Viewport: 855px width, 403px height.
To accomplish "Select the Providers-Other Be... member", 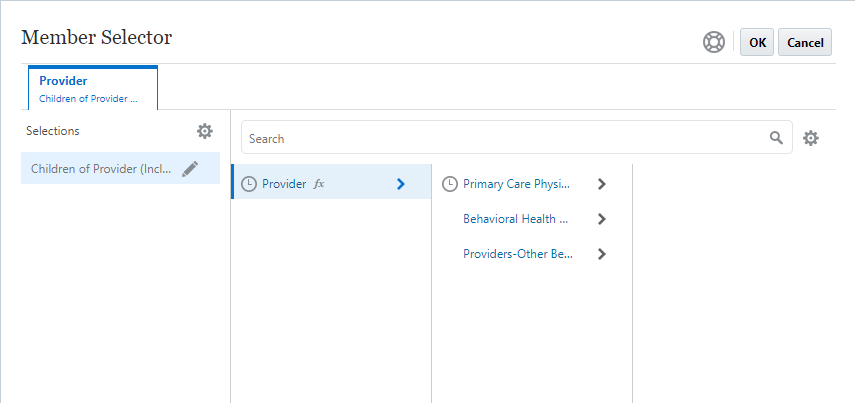I will (x=517, y=254).
